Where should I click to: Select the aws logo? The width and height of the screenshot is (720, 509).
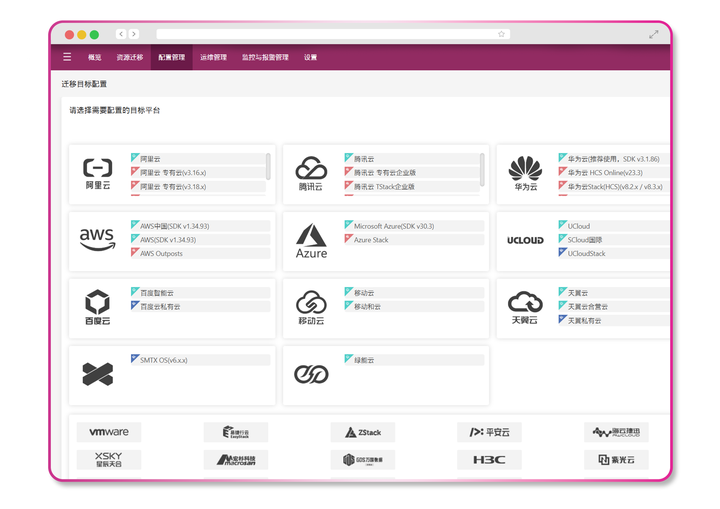click(97, 239)
